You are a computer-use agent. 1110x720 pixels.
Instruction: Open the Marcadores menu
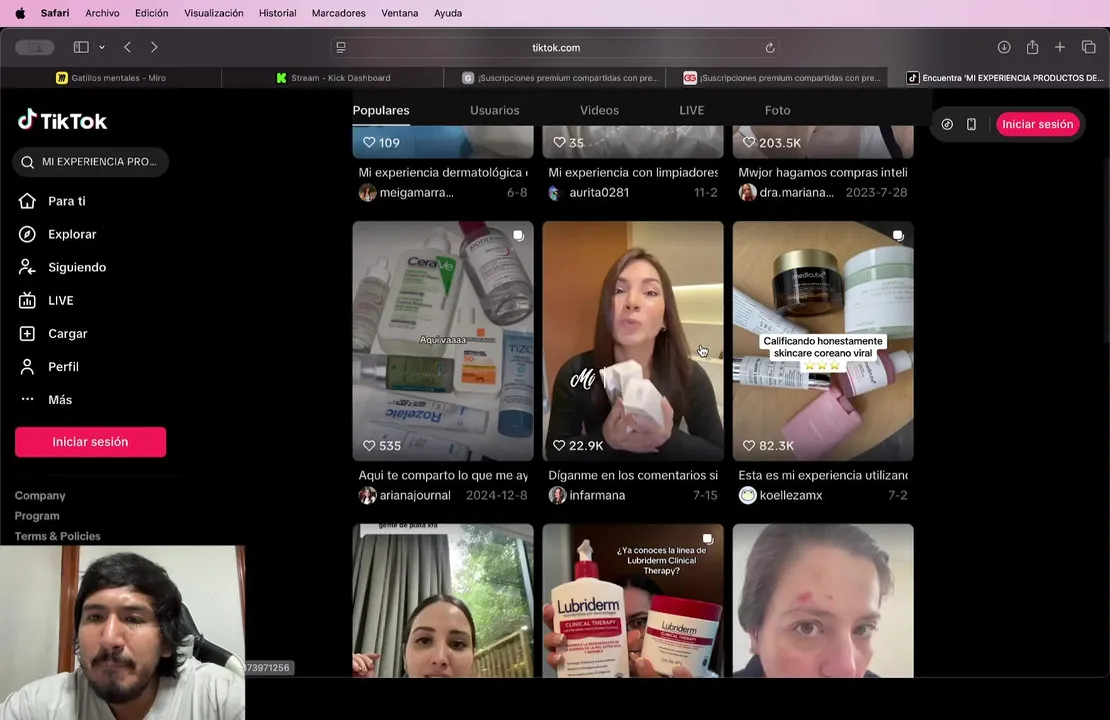click(x=338, y=13)
